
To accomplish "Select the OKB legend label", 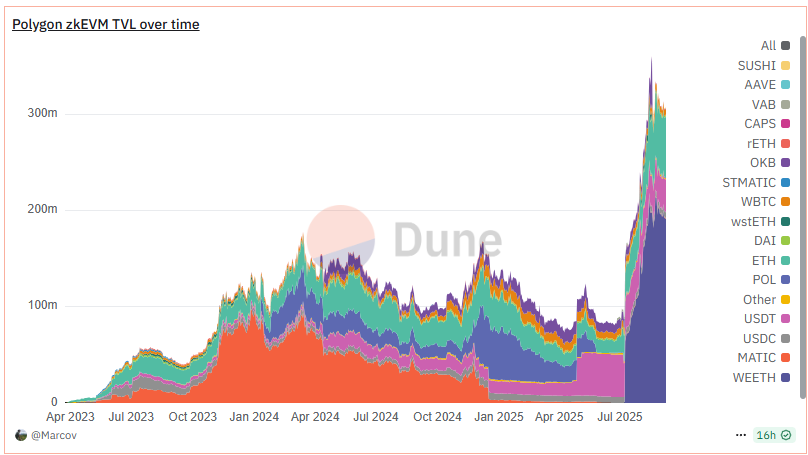I will point(763,162).
